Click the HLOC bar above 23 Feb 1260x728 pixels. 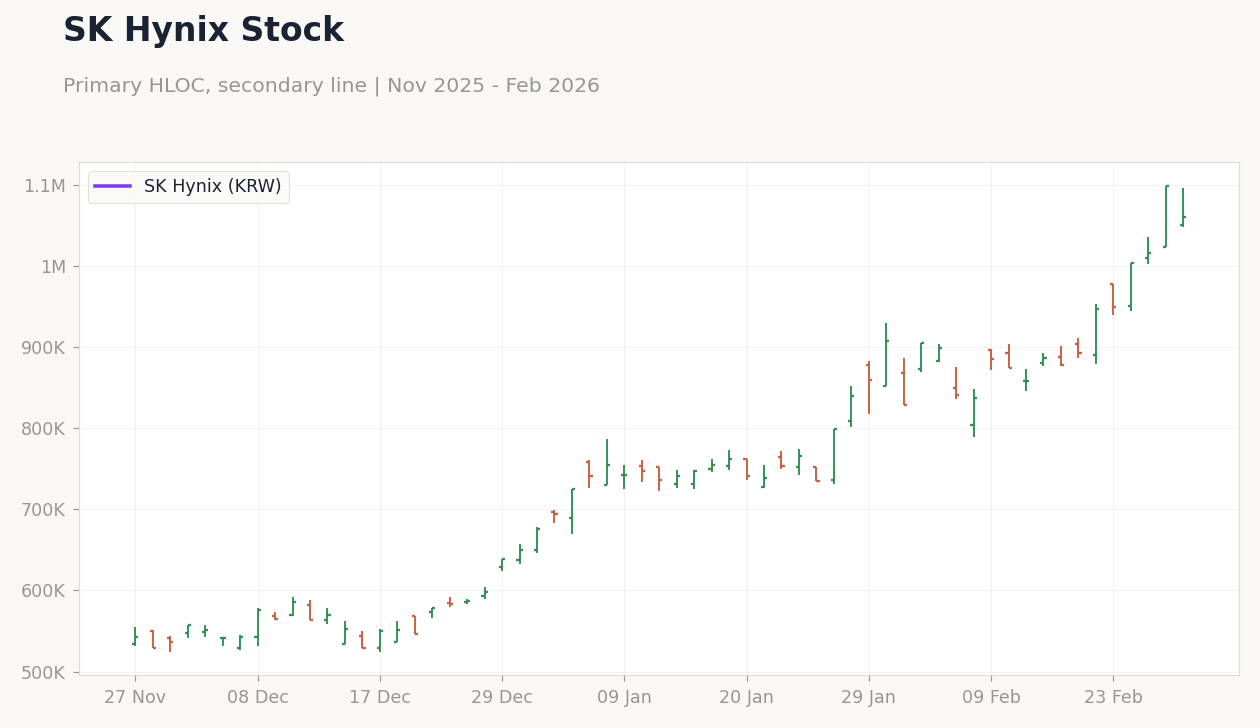1113,299
